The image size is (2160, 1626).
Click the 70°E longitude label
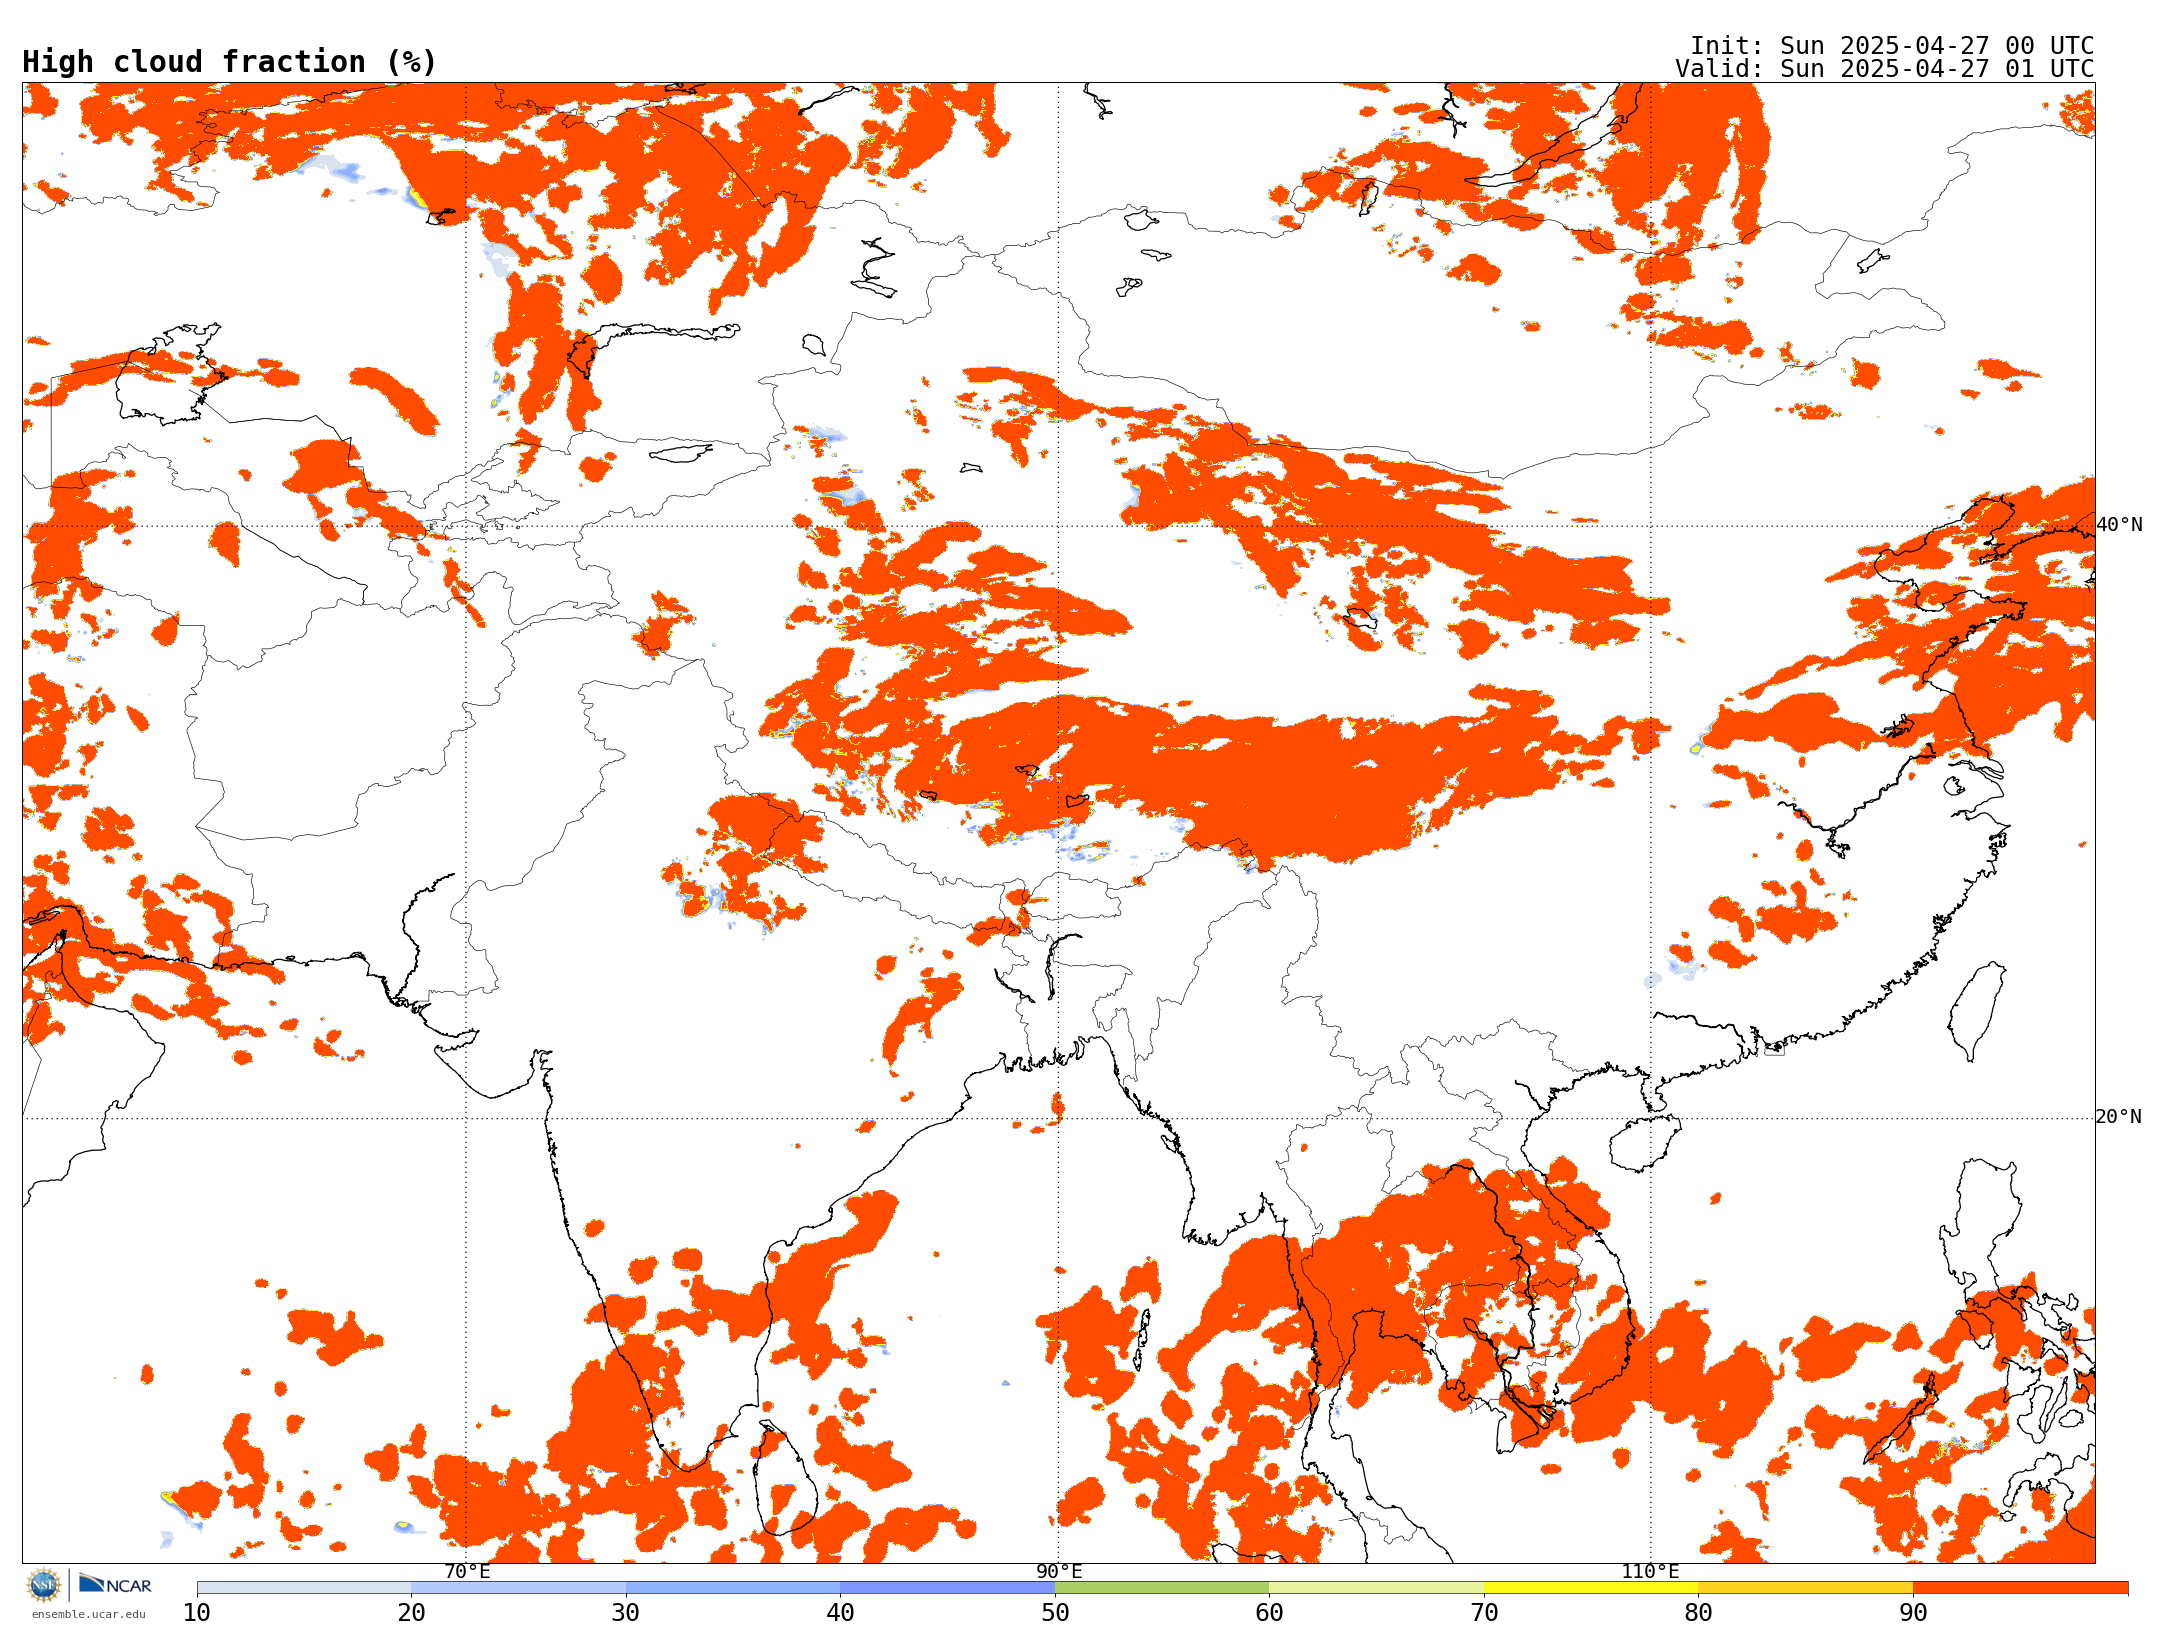click(467, 1571)
